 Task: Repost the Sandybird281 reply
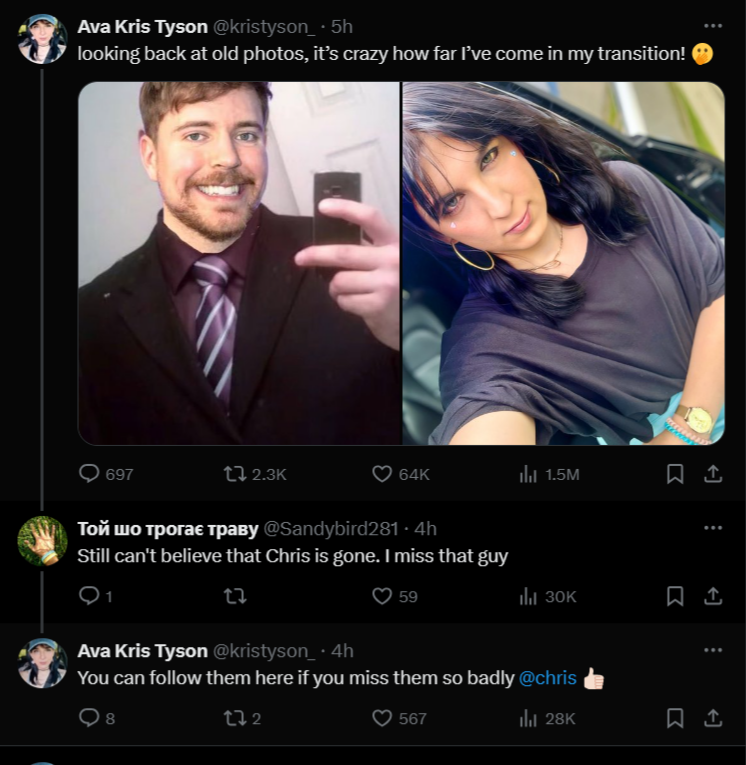235,596
